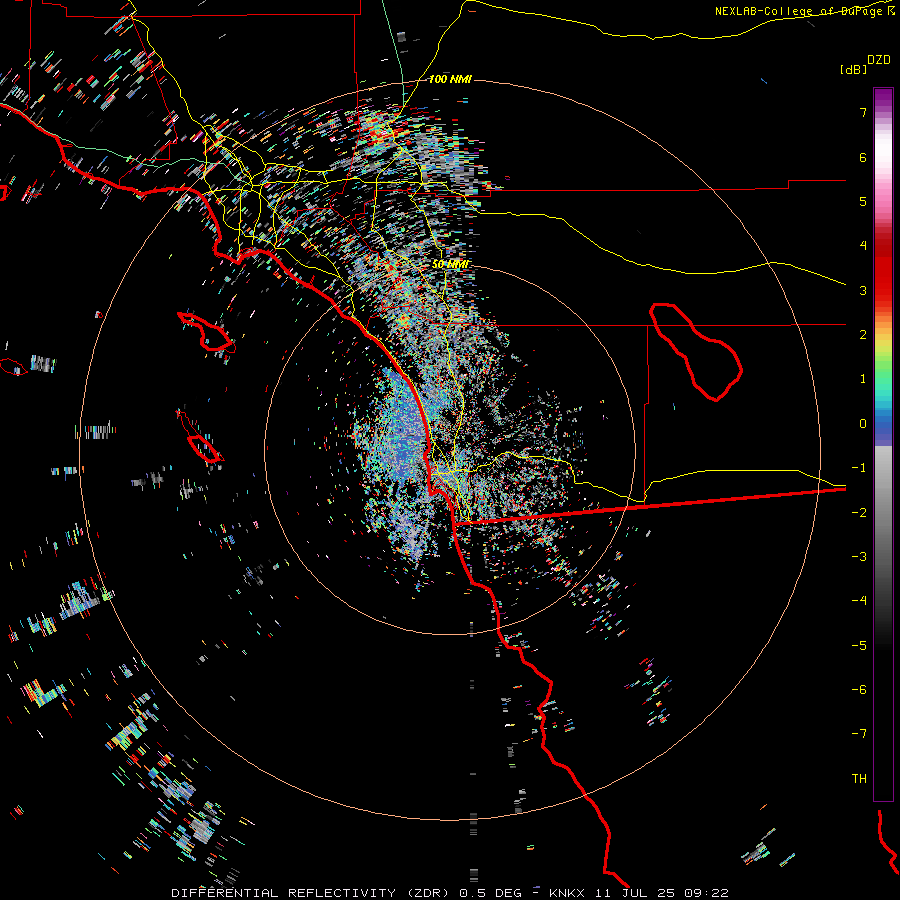Screen dimensions: 900x900
Task: Select the -2 tick on color scale
Action: pyautogui.click(x=859, y=513)
